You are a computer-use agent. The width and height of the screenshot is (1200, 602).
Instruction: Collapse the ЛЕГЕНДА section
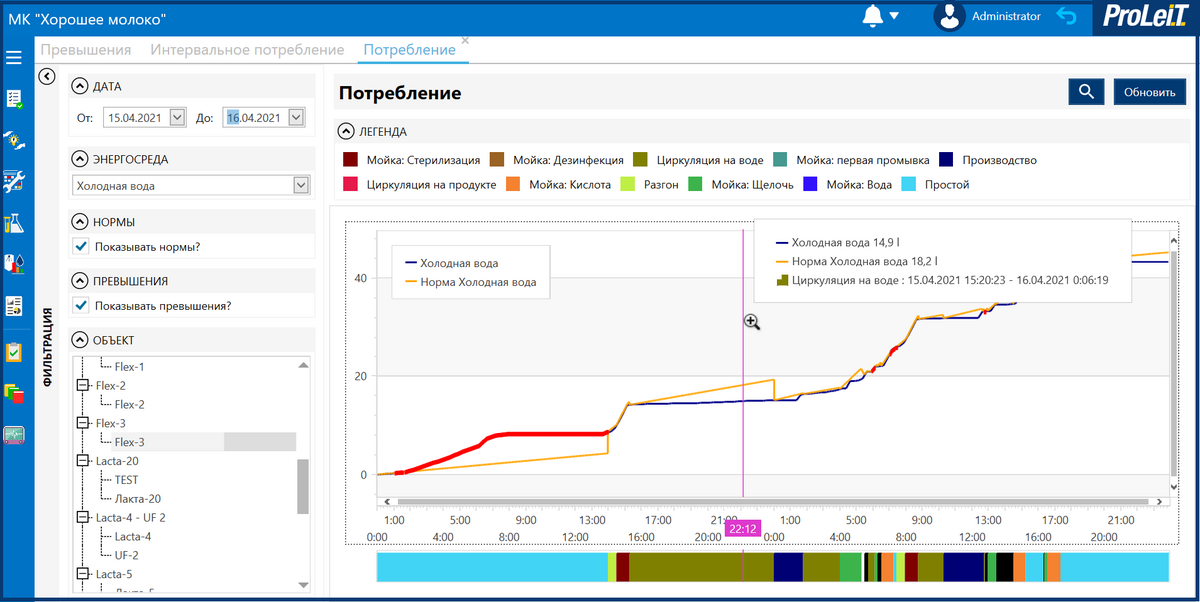[346, 131]
